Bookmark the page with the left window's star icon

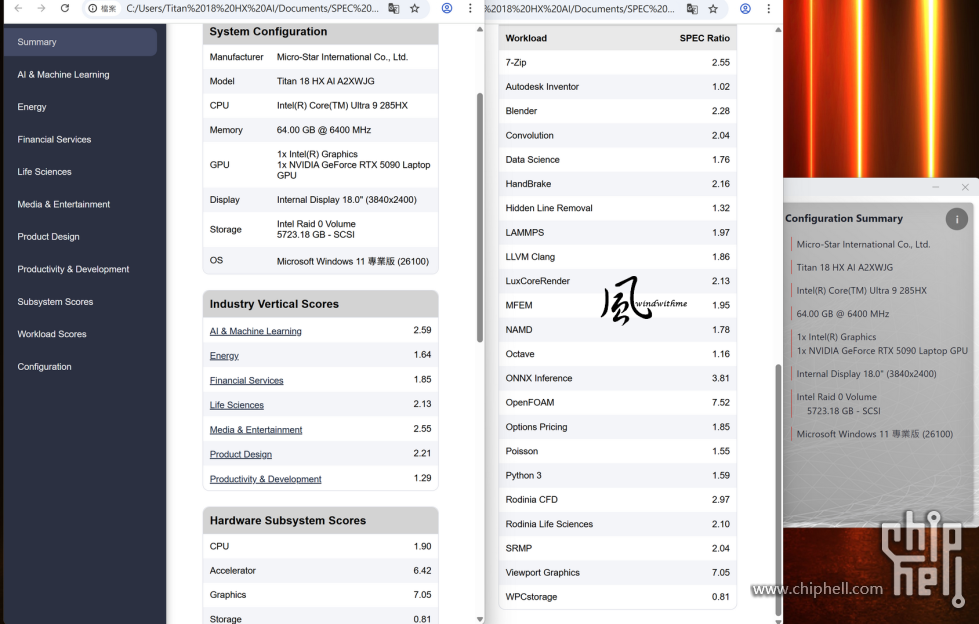[x=415, y=9]
